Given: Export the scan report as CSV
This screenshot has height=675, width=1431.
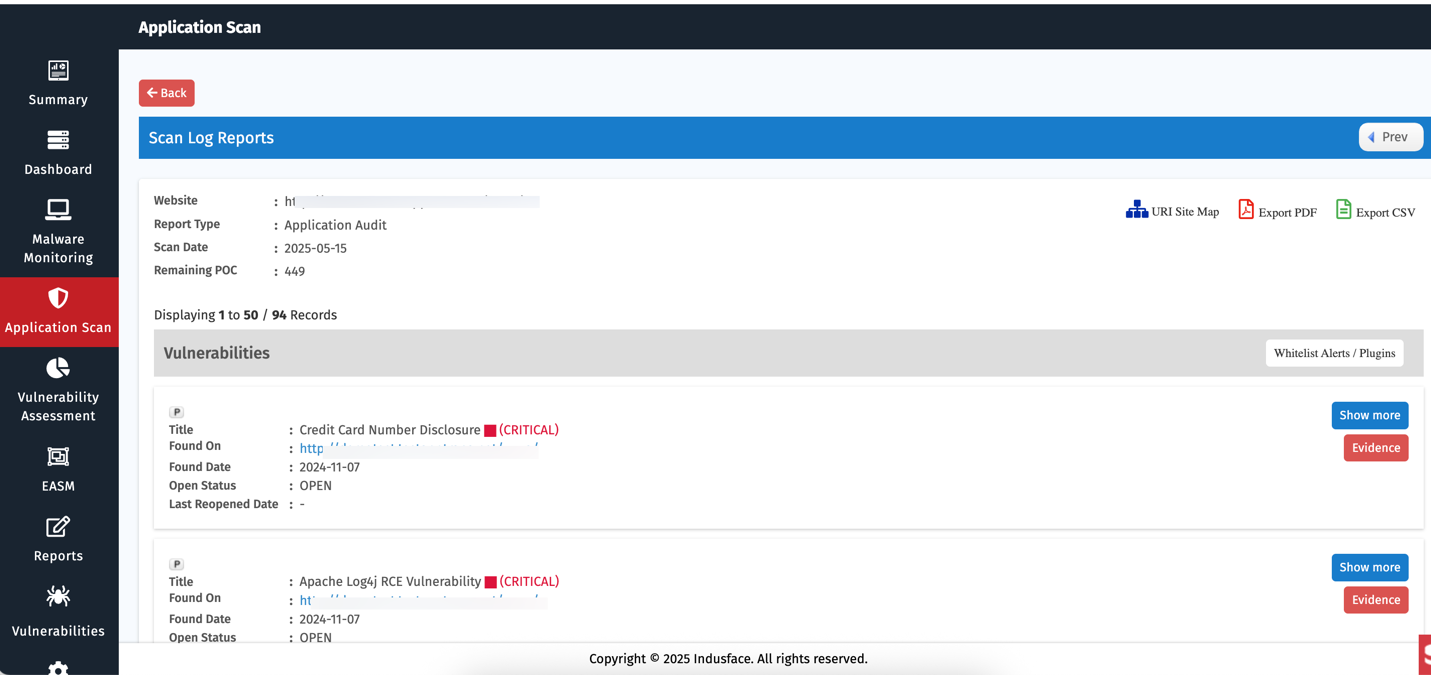Looking at the screenshot, I should 1376,211.
